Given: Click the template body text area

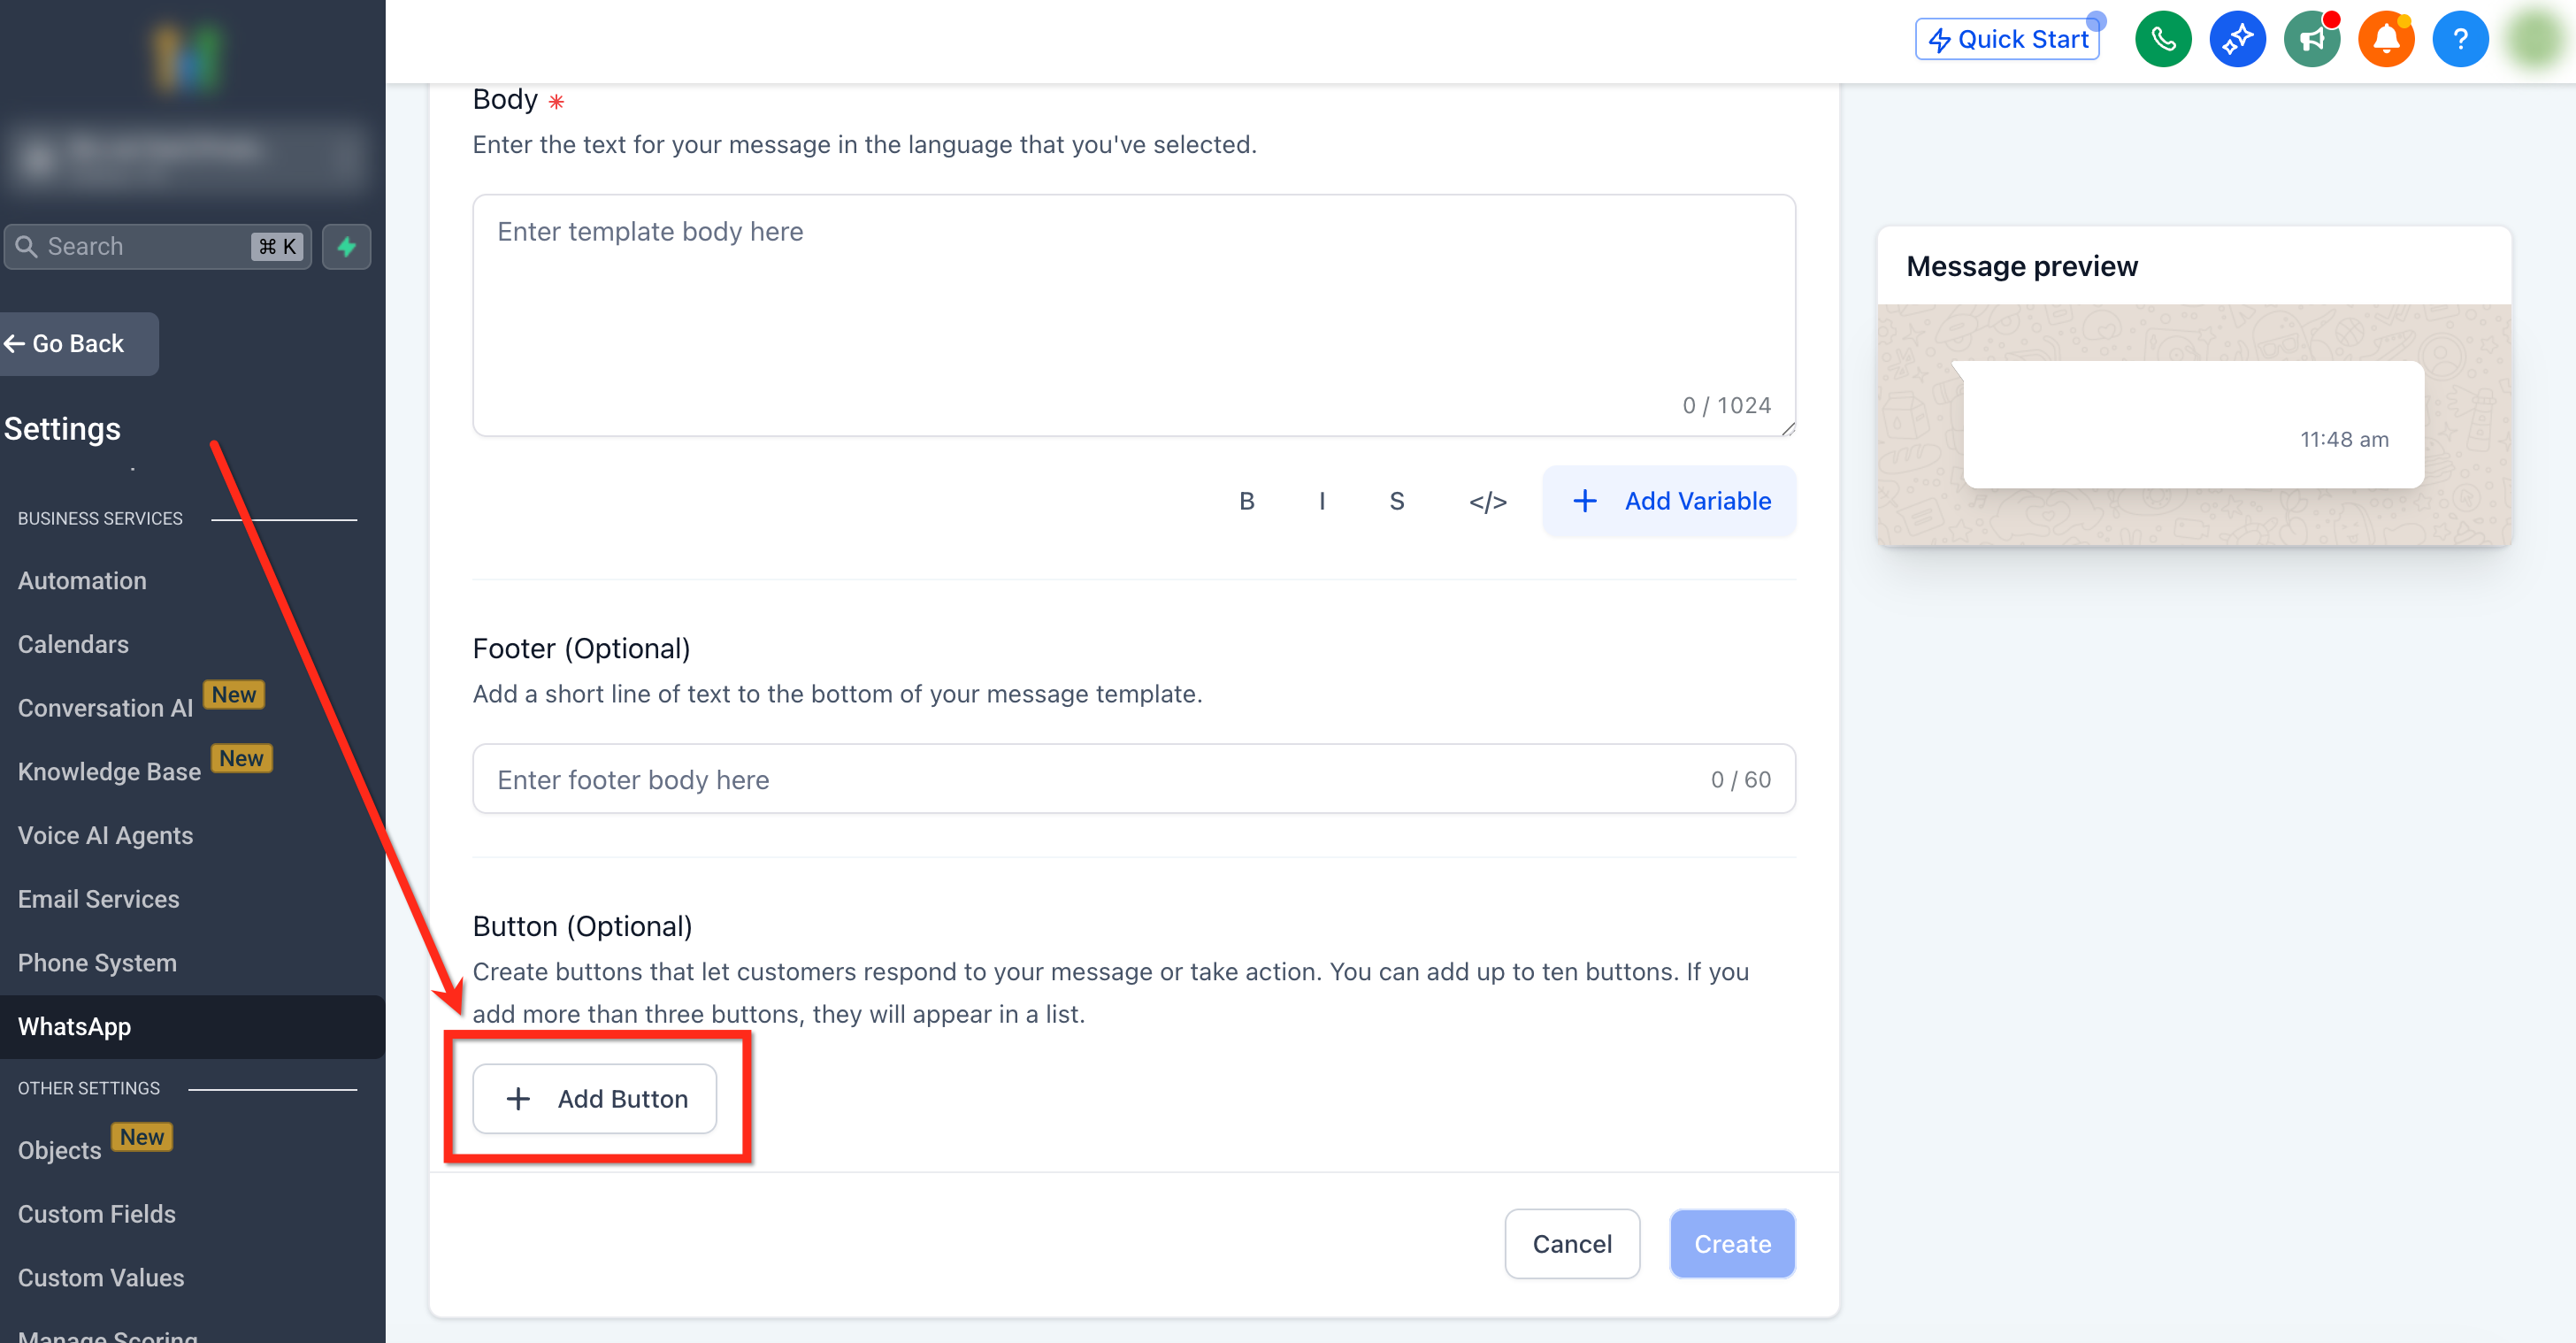Looking at the screenshot, I should [x=1133, y=314].
